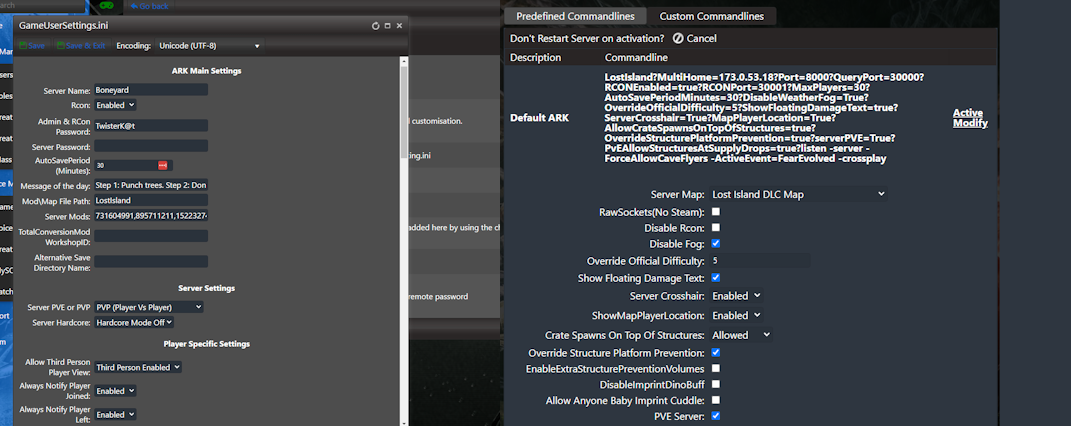Click the refresh icon in GameUserSettings.ini title bar
Screen dimensions: 1071x426
pos(376,25)
